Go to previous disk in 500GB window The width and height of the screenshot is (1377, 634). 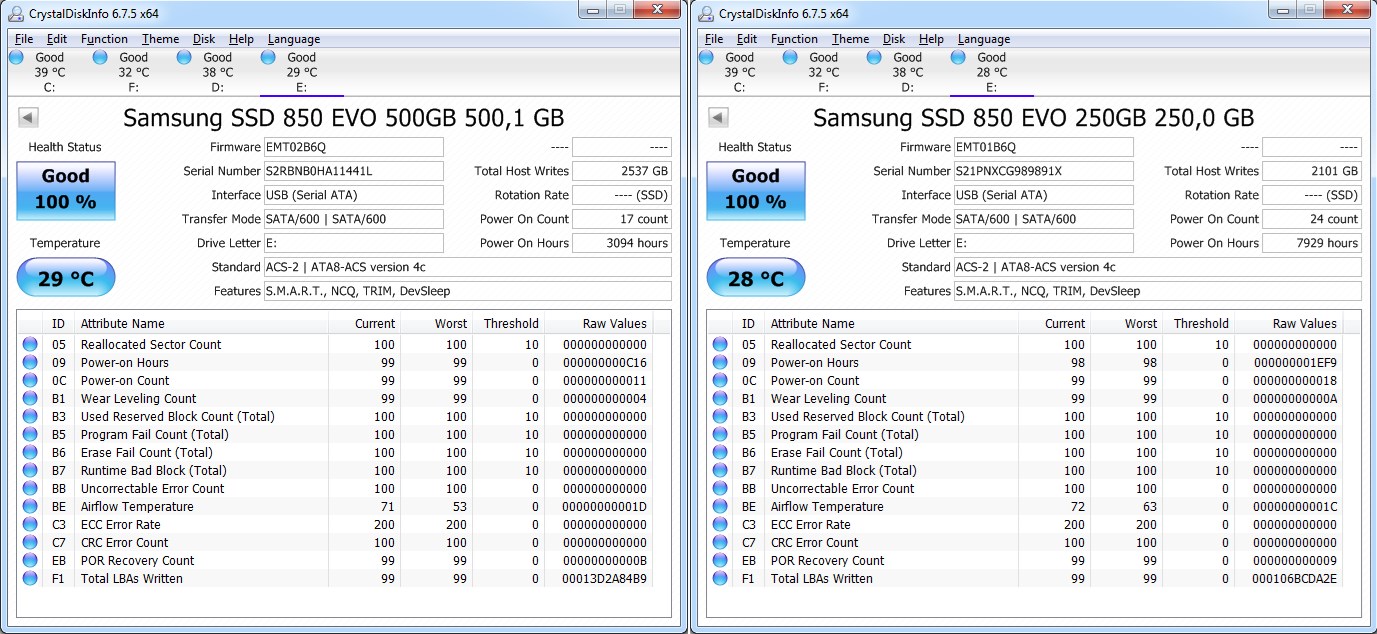point(28,118)
